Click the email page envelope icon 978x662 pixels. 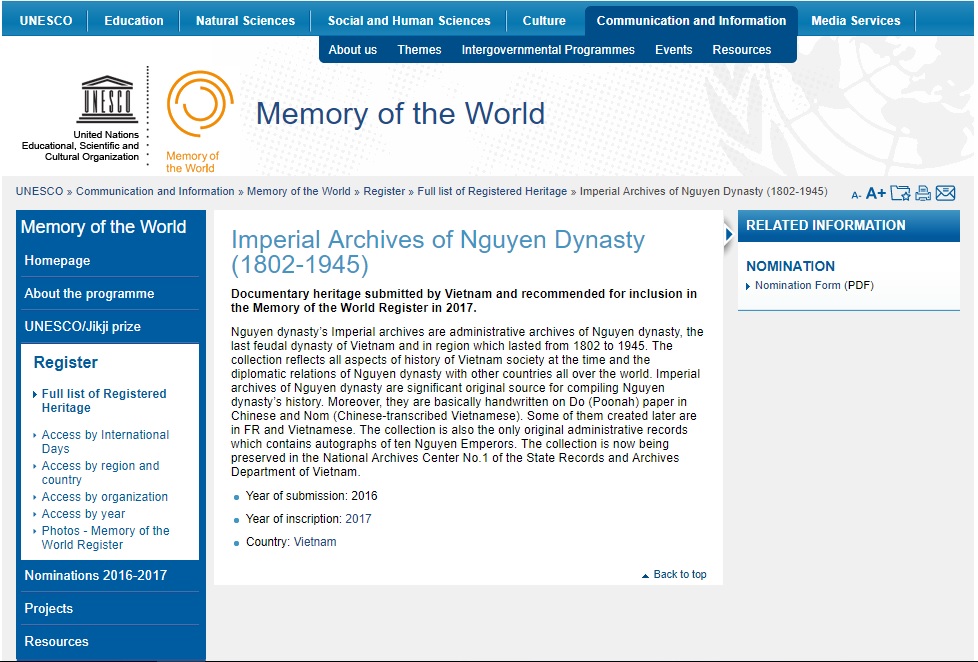[x=946, y=193]
